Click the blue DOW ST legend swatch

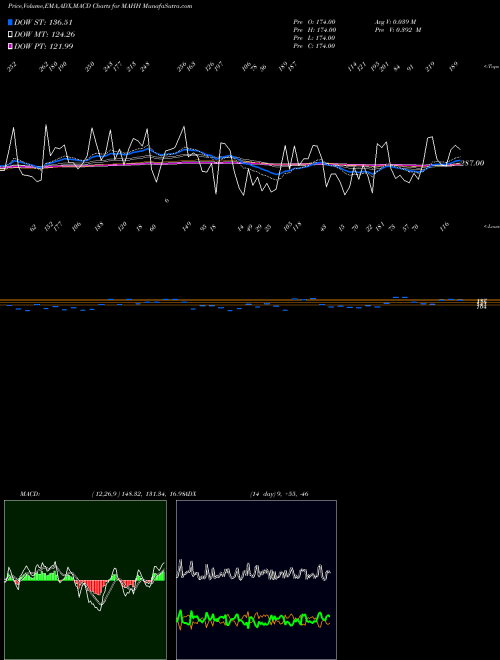coord(11,22)
